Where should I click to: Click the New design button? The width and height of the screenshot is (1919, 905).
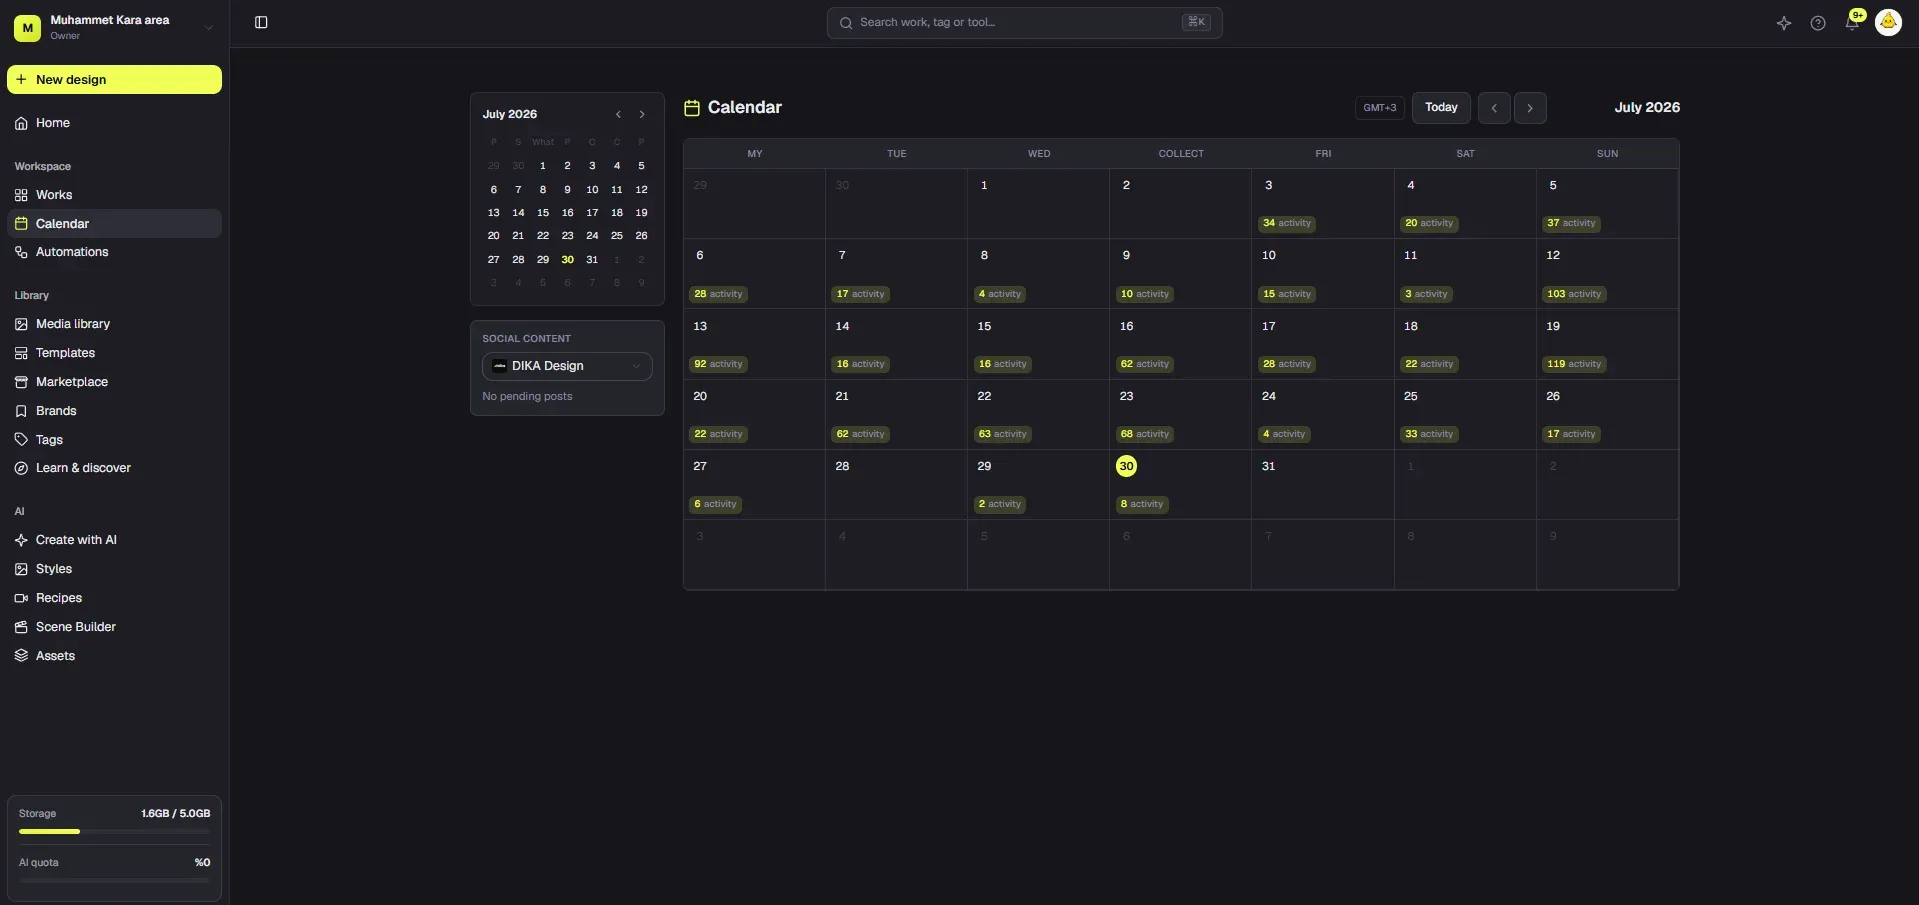pyautogui.click(x=114, y=80)
